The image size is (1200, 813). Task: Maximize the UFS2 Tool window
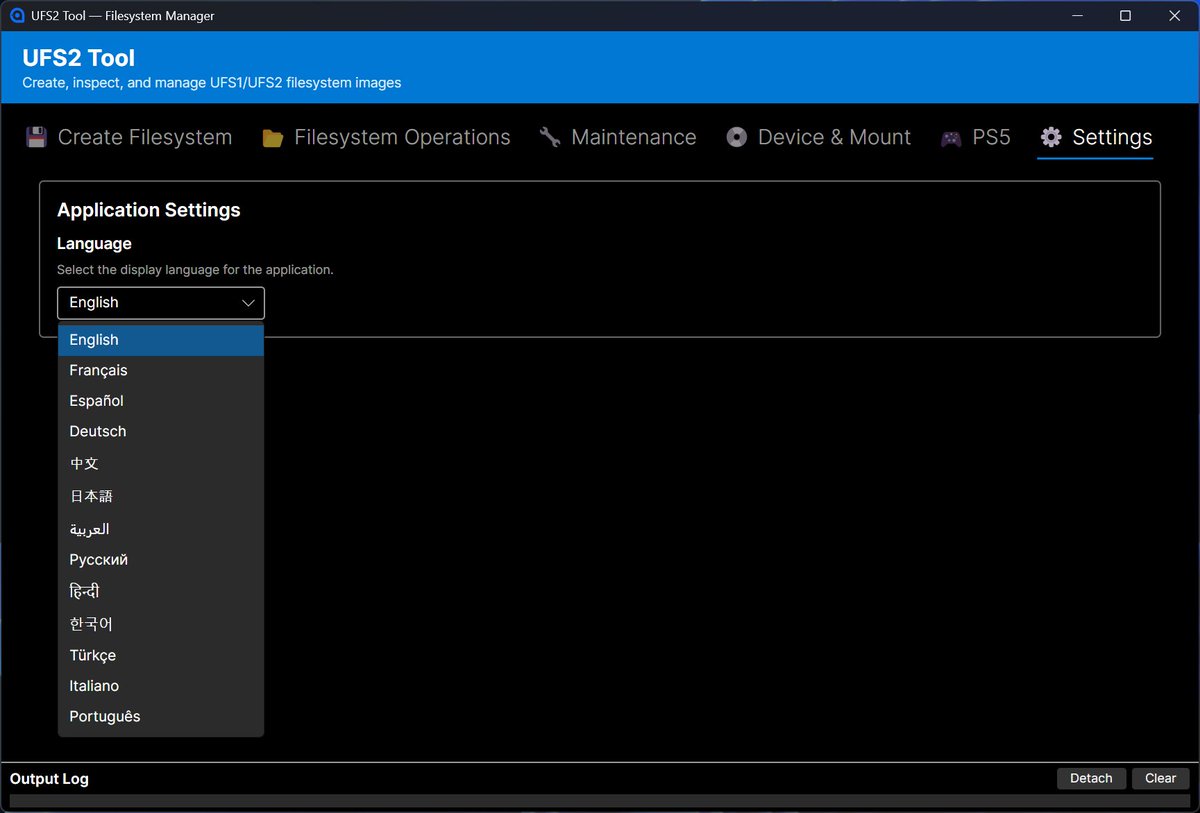(x=1125, y=16)
